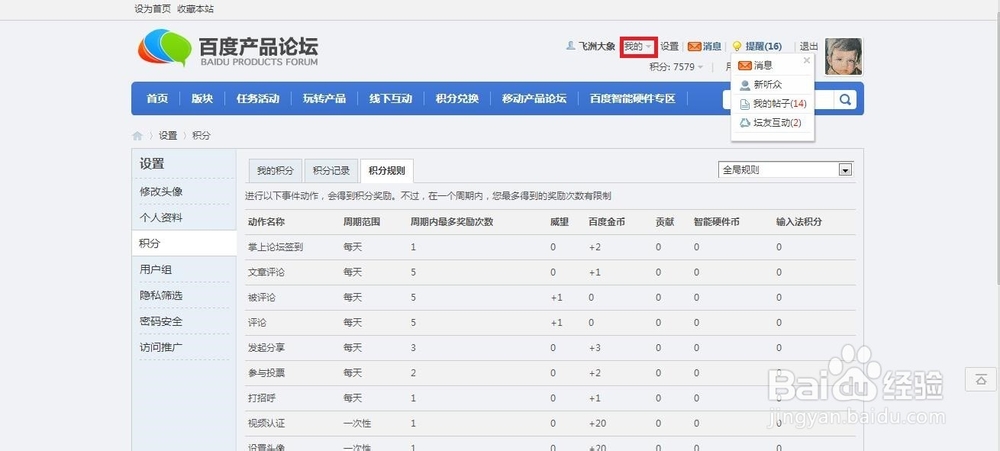This screenshot has width=1000, height=451.
Task: Click the 周期范围 column header
Action: tap(362, 222)
